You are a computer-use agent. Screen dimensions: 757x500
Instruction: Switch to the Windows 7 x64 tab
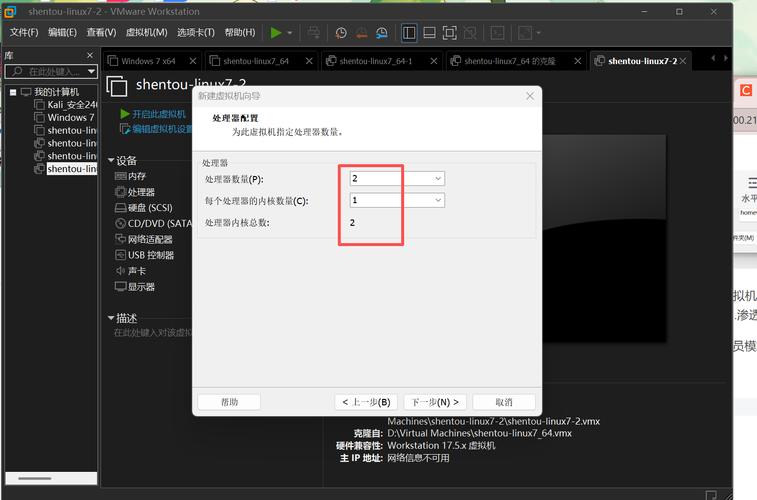(x=148, y=61)
